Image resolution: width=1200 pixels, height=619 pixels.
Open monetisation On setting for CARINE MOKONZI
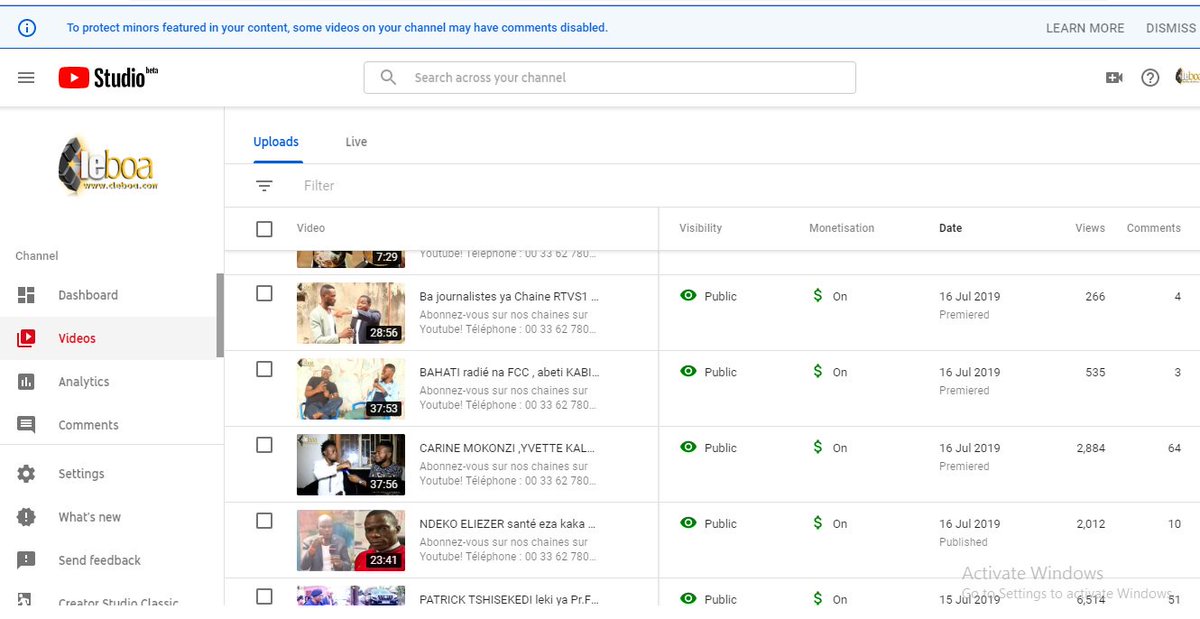840,448
